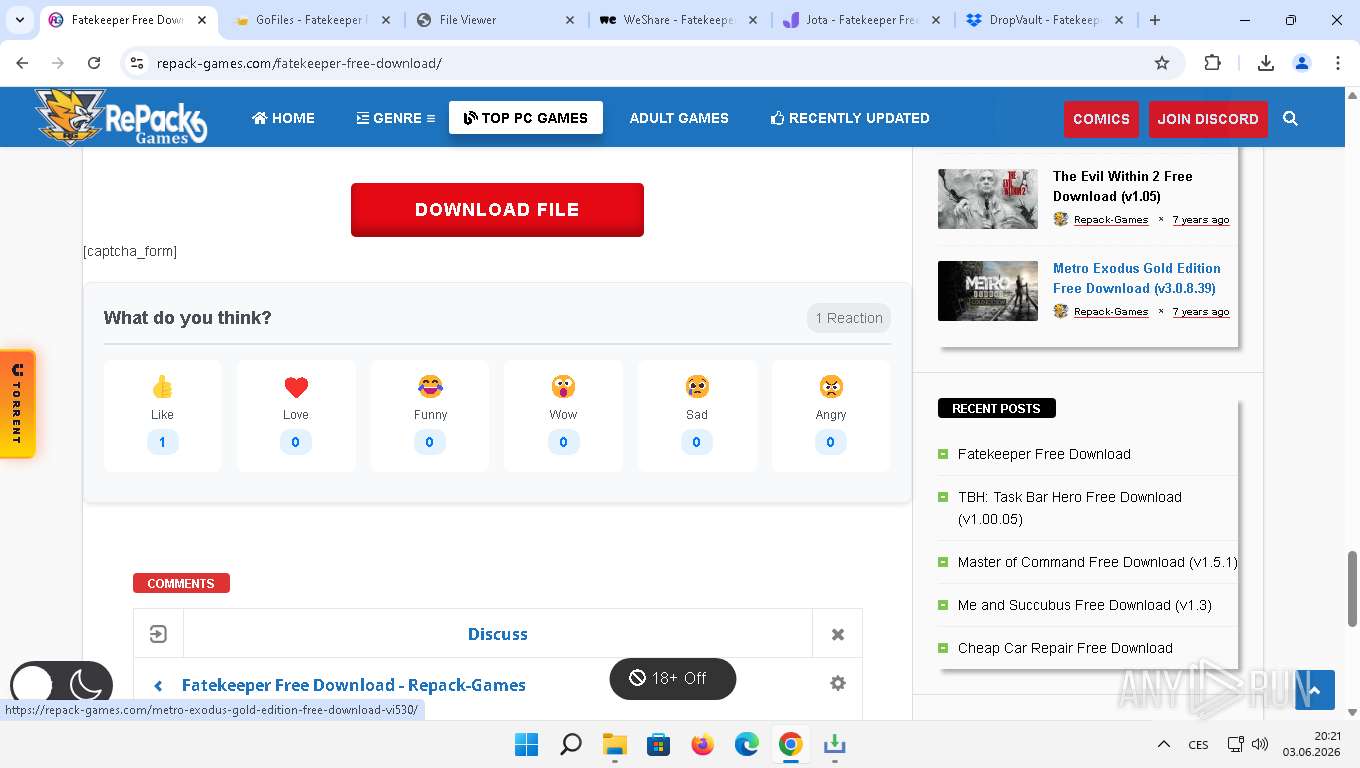Open Metro Exodus Gold Edition Free Download link
Image resolution: width=1360 pixels, height=768 pixels.
(x=1137, y=278)
